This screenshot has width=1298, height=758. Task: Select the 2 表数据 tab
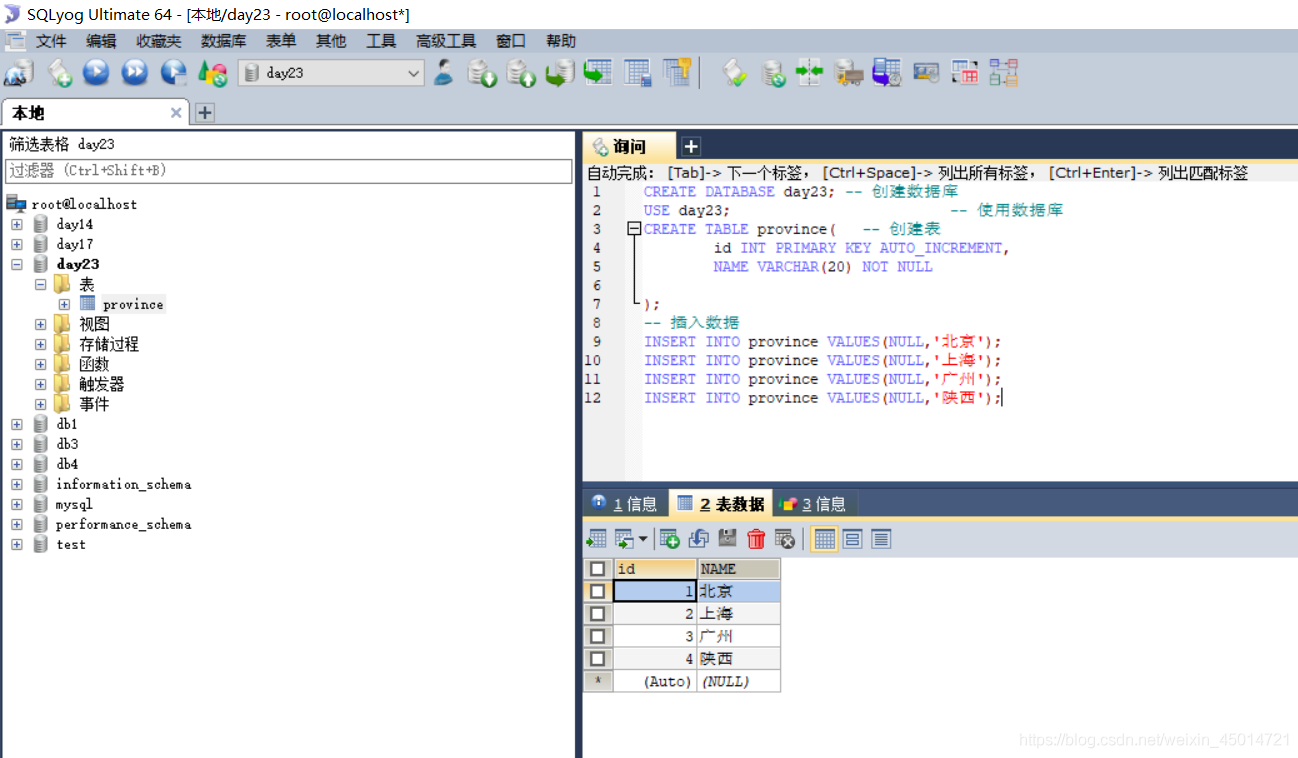tap(721, 504)
